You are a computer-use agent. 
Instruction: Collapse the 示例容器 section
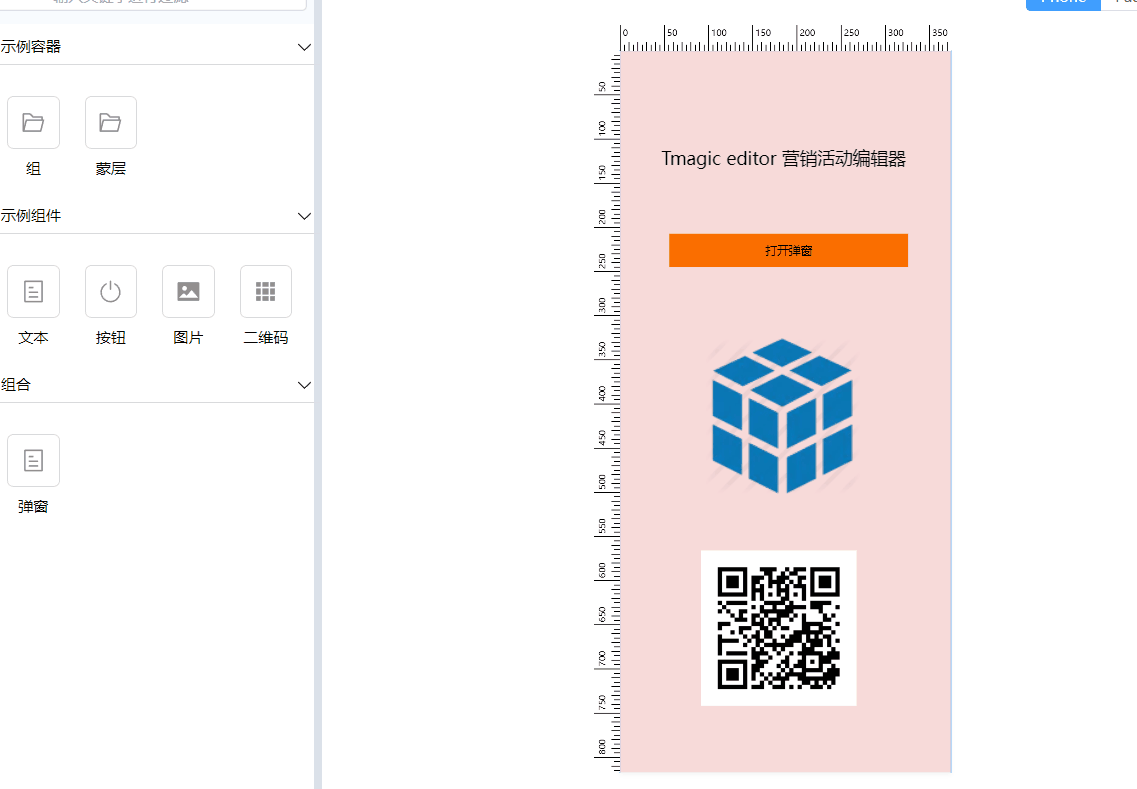click(x=304, y=46)
